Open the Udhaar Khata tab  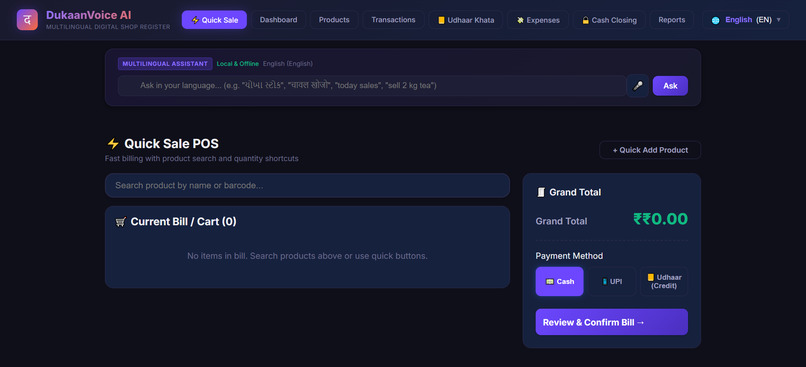pyautogui.click(x=466, y=20)
